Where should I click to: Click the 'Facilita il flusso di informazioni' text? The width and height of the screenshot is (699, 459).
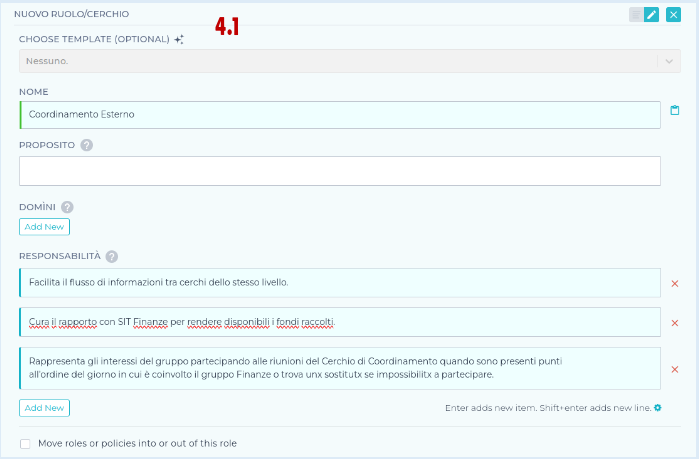click(x=159, y=283)
